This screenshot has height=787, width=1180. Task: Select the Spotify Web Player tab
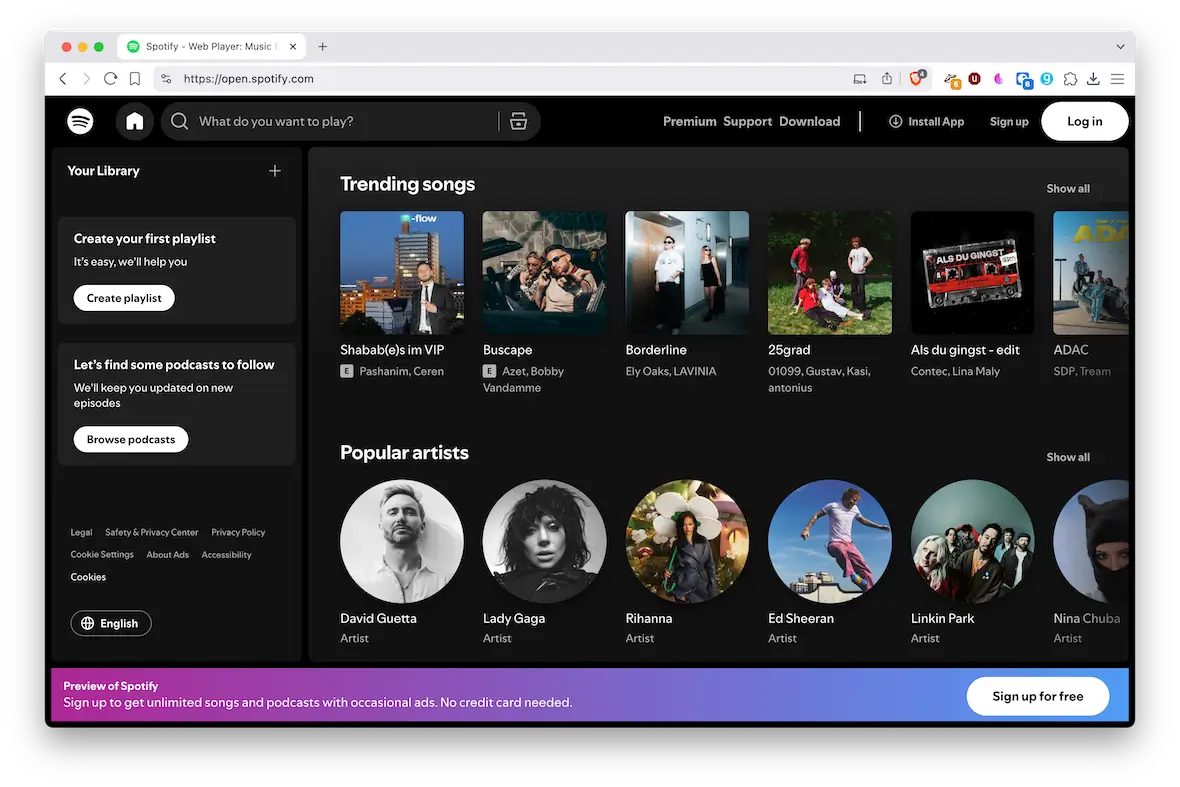[x=211, y=47]
